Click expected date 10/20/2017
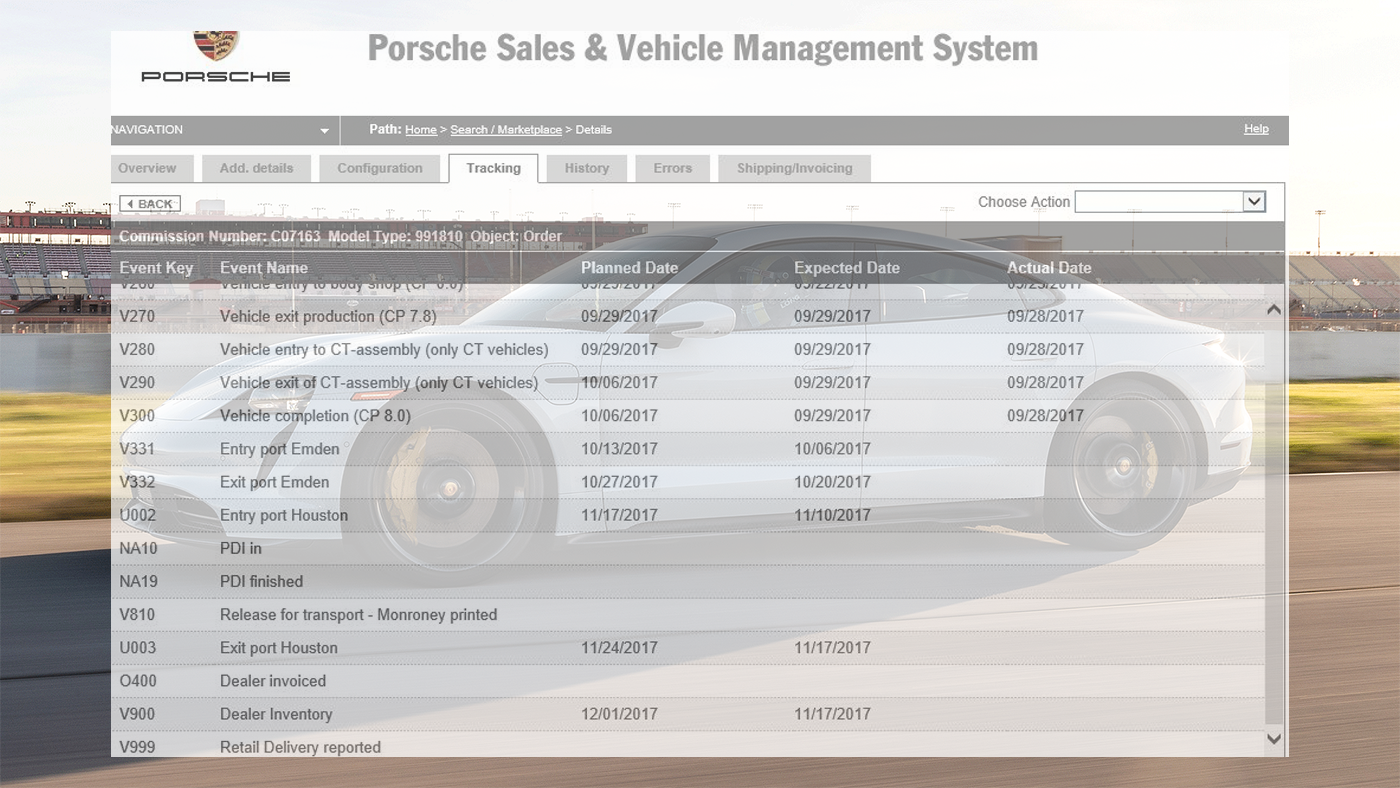The width and height of the screenshot is (1400, 788). click(x=833, y=482)
